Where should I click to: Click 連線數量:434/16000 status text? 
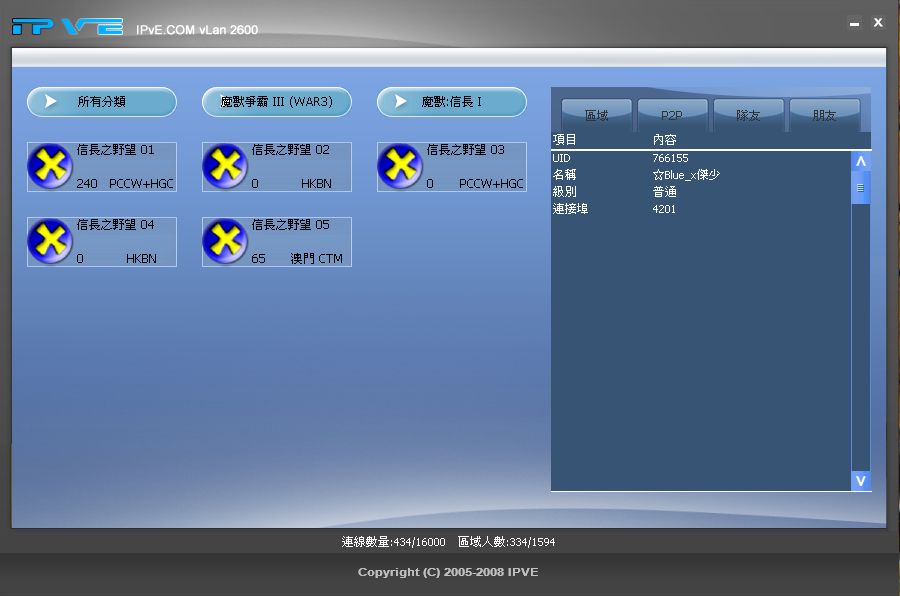(393, 542)
